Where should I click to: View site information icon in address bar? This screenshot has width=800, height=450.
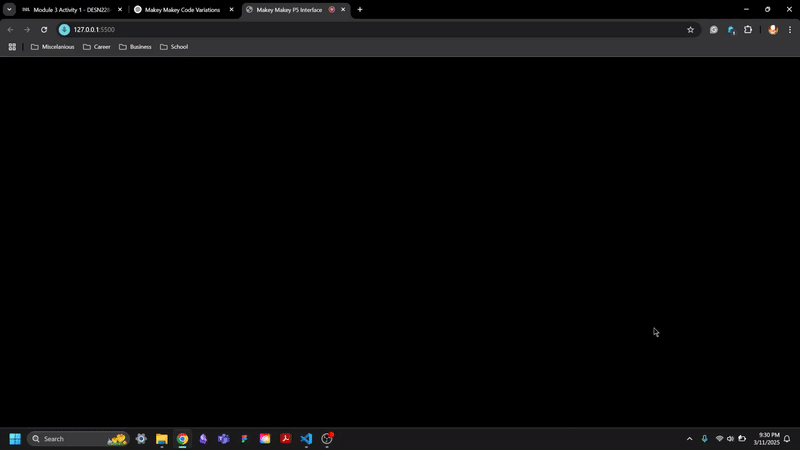(x=64, y=30)
